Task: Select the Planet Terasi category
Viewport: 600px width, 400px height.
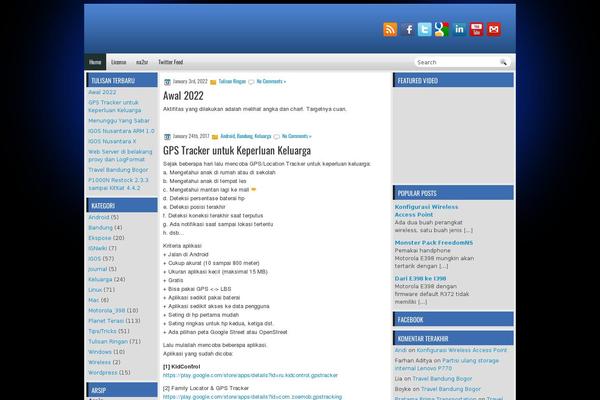Action: [106, 321]
